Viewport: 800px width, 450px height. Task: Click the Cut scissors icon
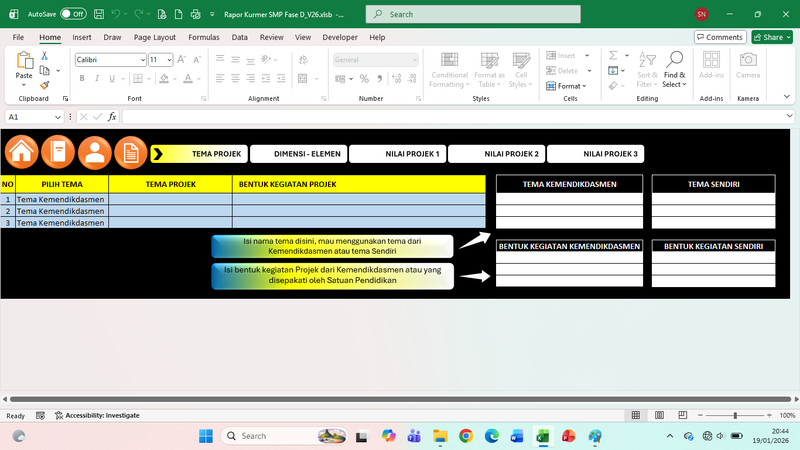pos(45,56)
